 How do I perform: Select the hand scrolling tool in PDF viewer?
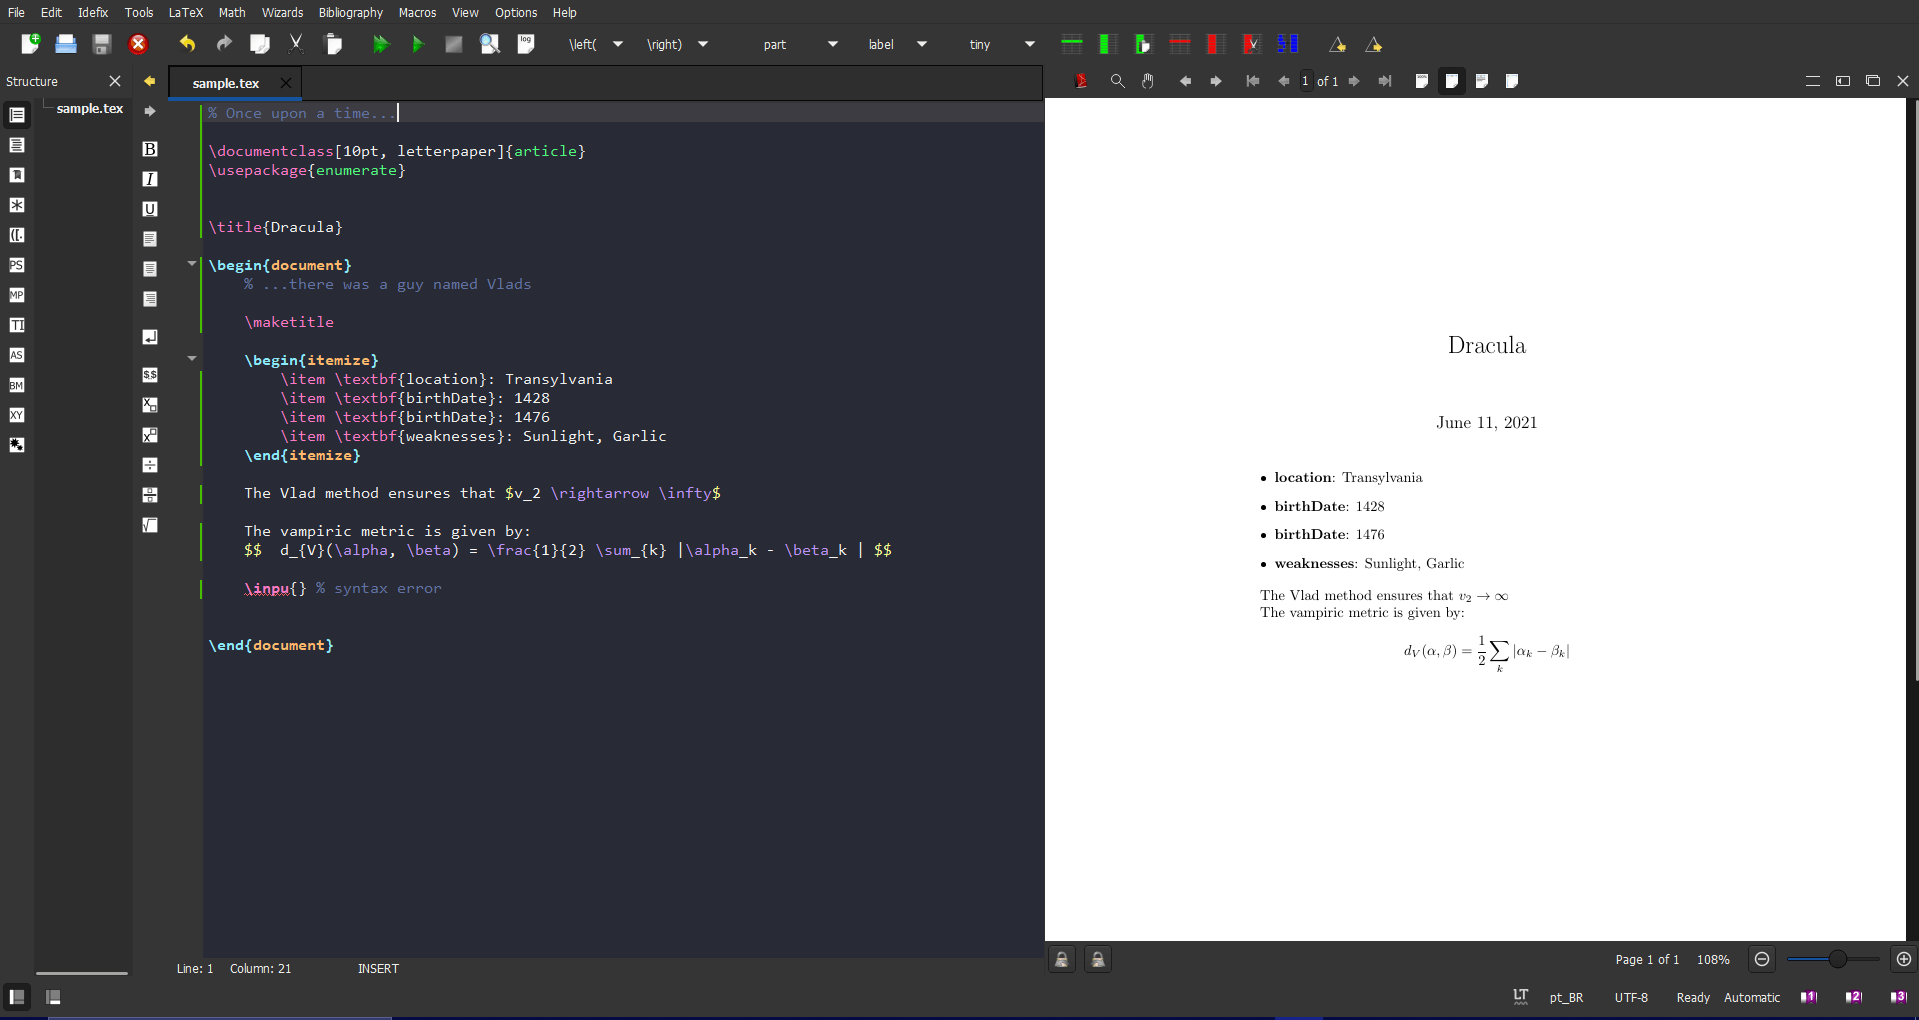(1147, 81)
